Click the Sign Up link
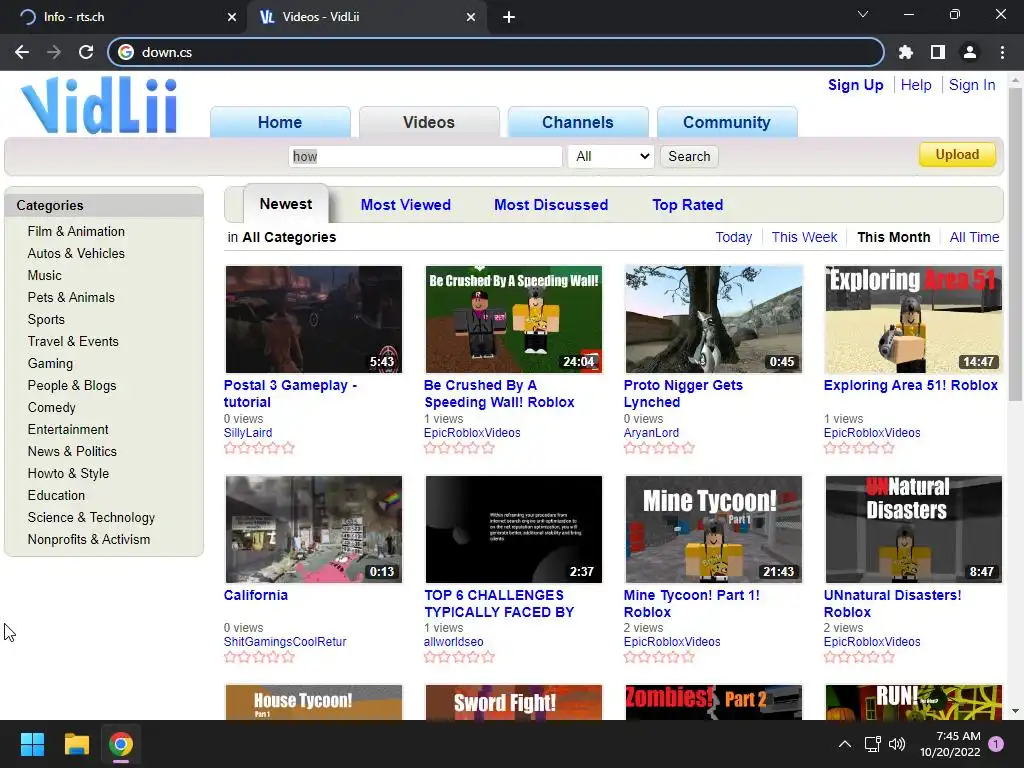This screenshot has height=768, width=1024. 856,85
